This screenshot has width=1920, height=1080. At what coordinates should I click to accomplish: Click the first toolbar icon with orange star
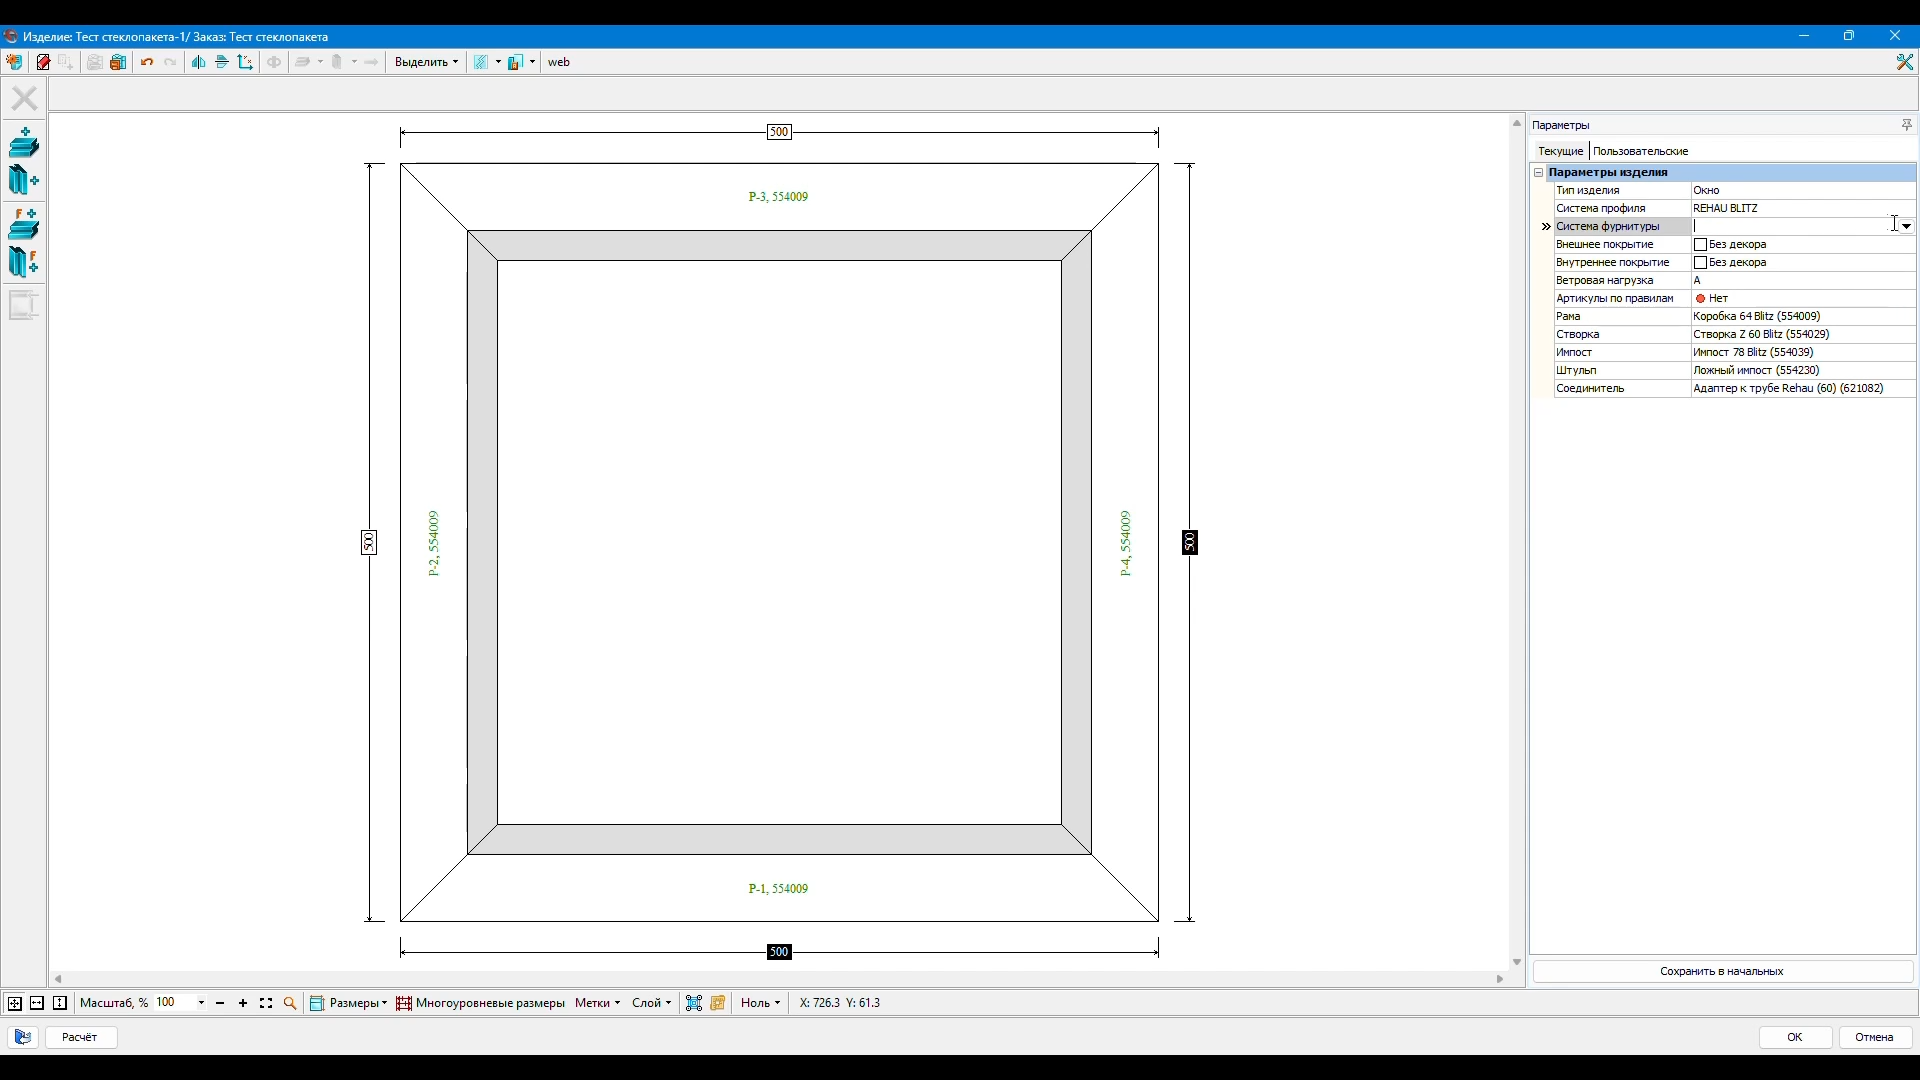point(14,62)
